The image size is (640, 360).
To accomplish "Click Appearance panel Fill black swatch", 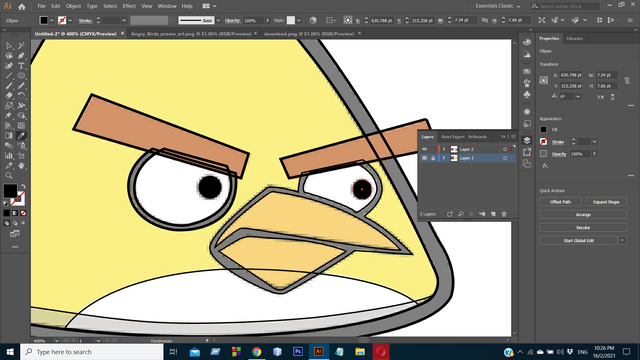I will [x=543, y=130].
